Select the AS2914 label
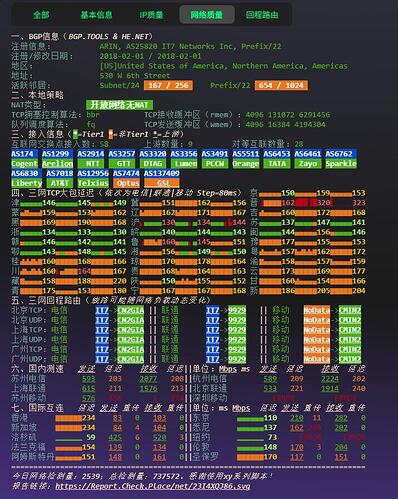Viewport: 398px width, 499px height. 91,154
